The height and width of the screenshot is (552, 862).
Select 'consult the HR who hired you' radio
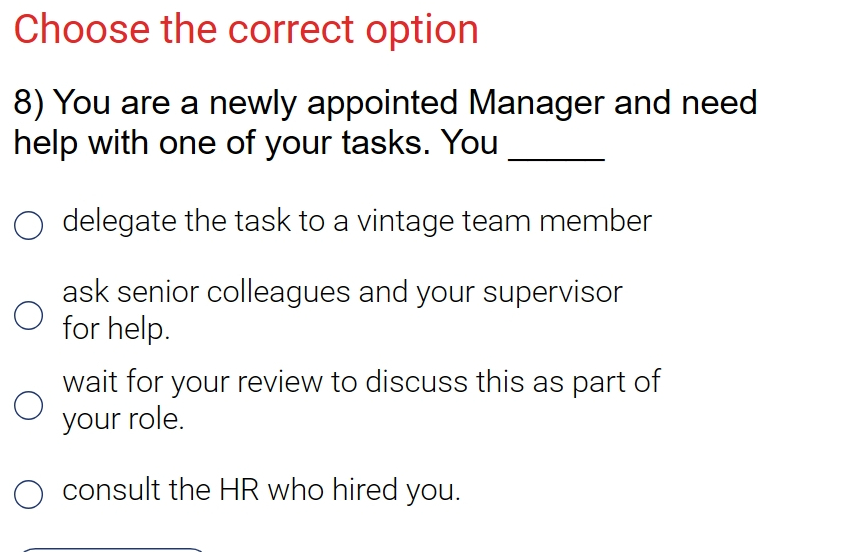click(x=29, y=494)
